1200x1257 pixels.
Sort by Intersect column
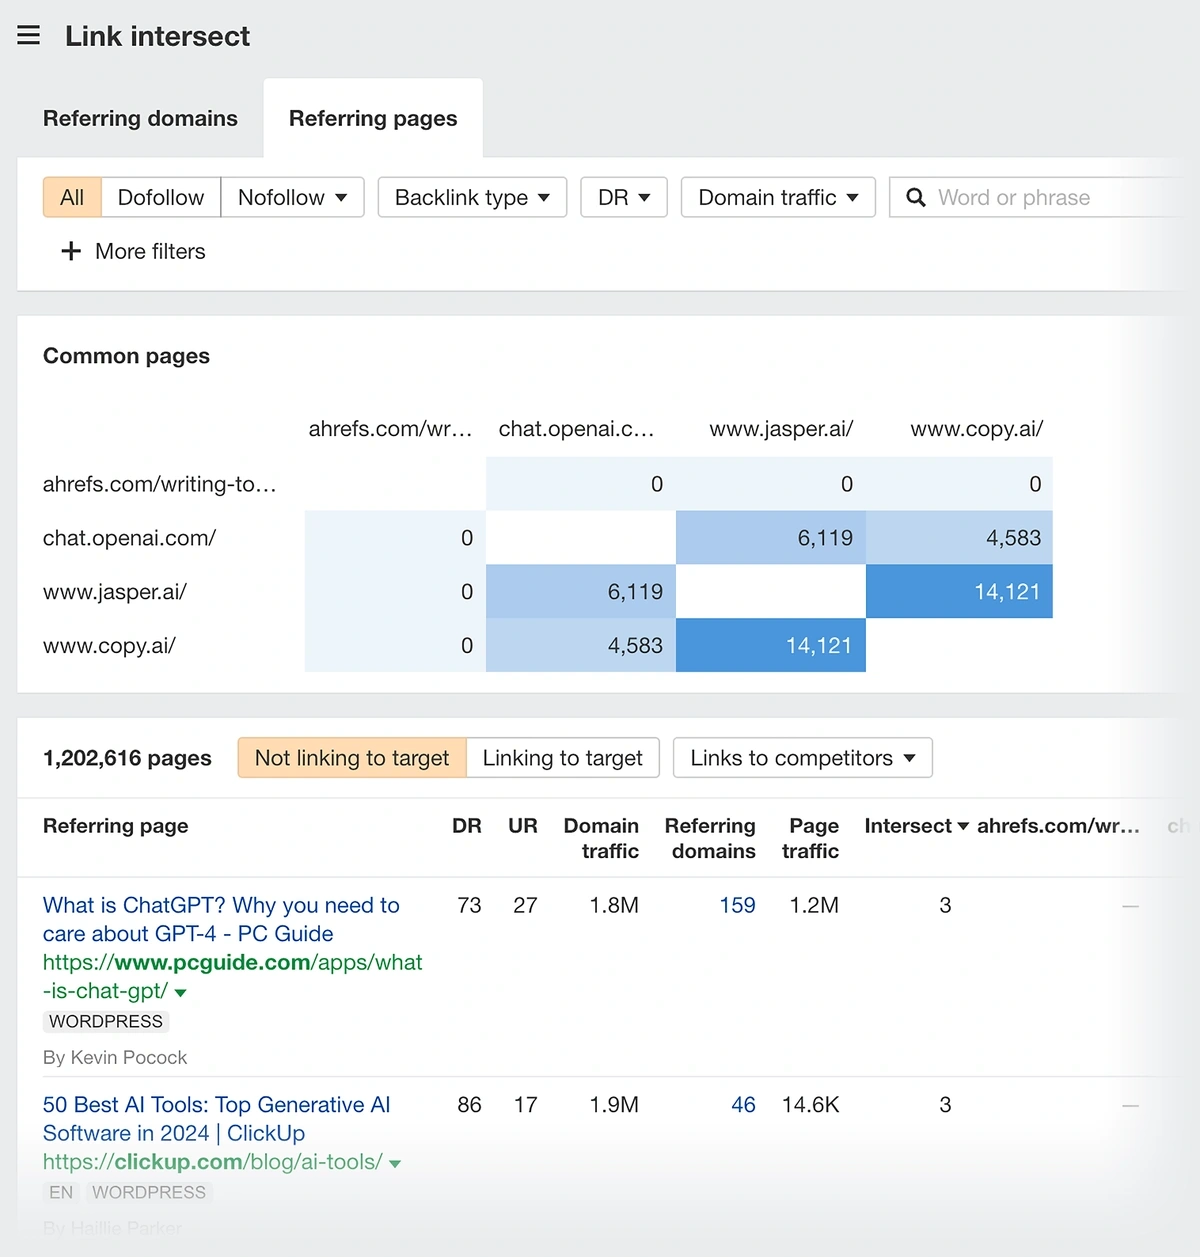(x=916, y=826)
